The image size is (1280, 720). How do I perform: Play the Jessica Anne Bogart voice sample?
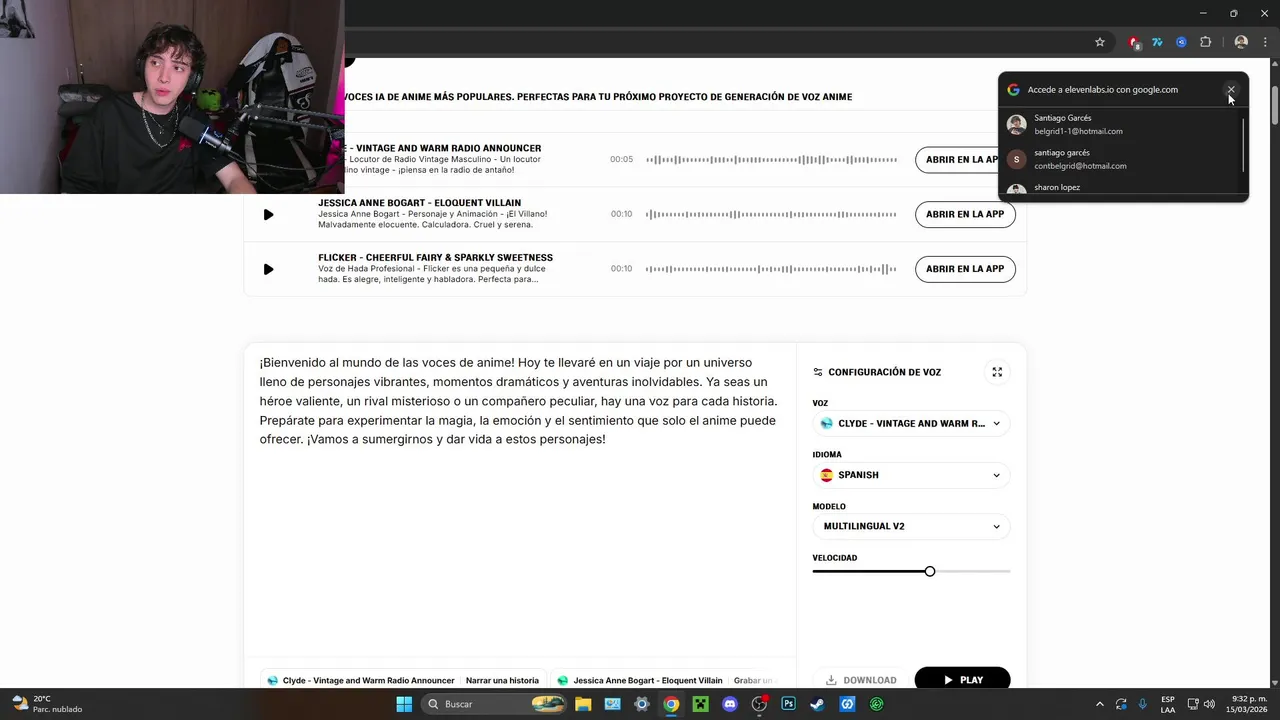pyautogui.click(x=268, y=214)
